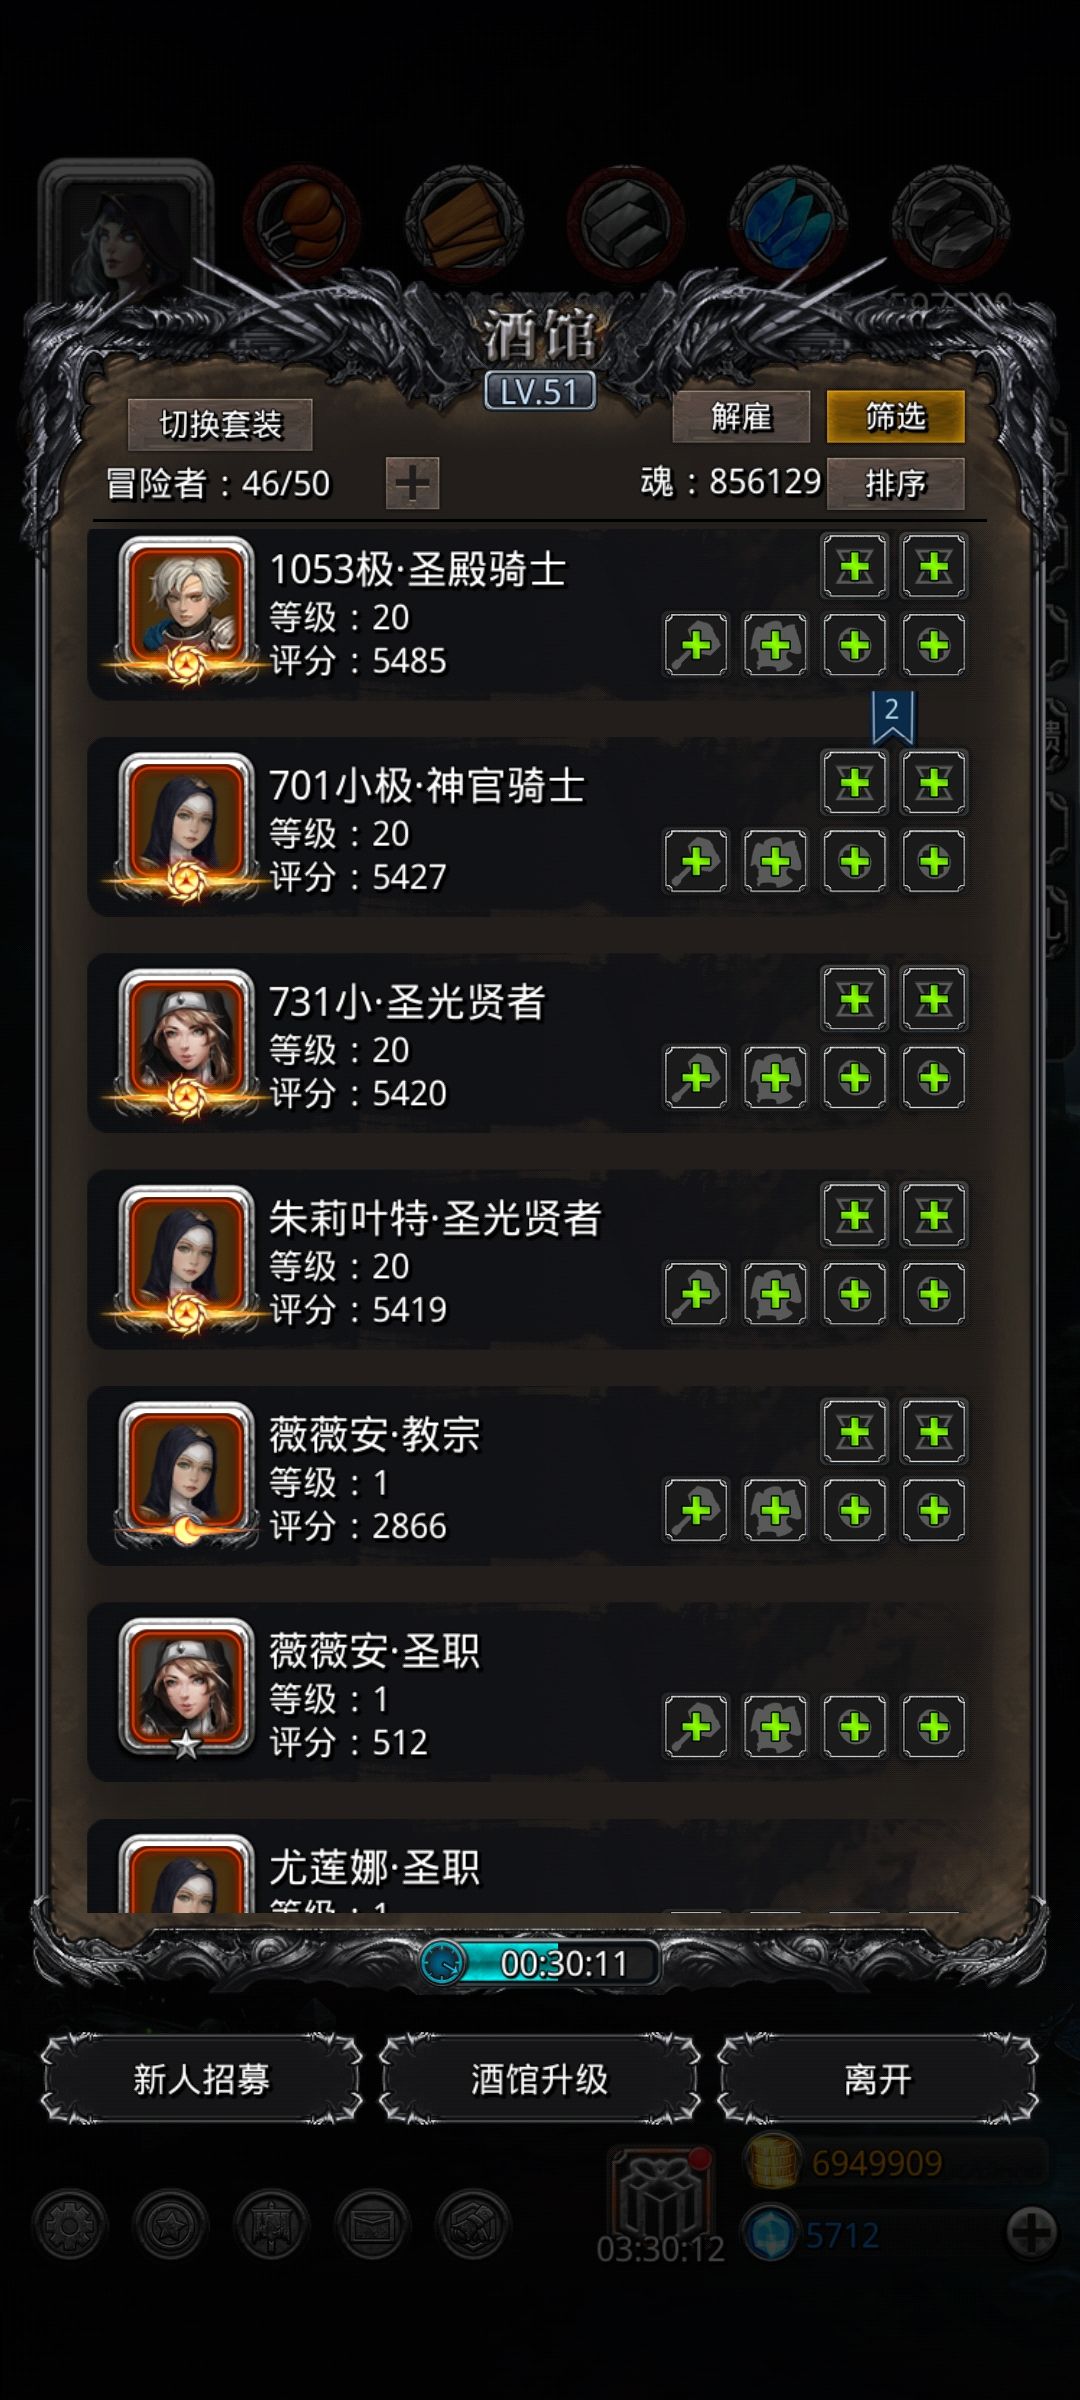Toggle the 筛选 filter button
This screenshot has width=1080, height=2400.
(895, 416)
